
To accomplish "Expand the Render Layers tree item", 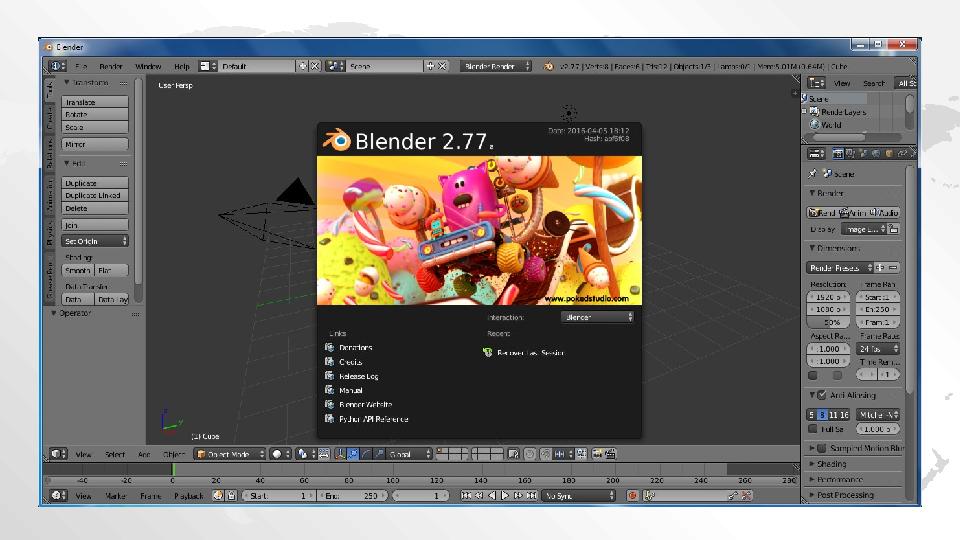I will click(804, 111).
